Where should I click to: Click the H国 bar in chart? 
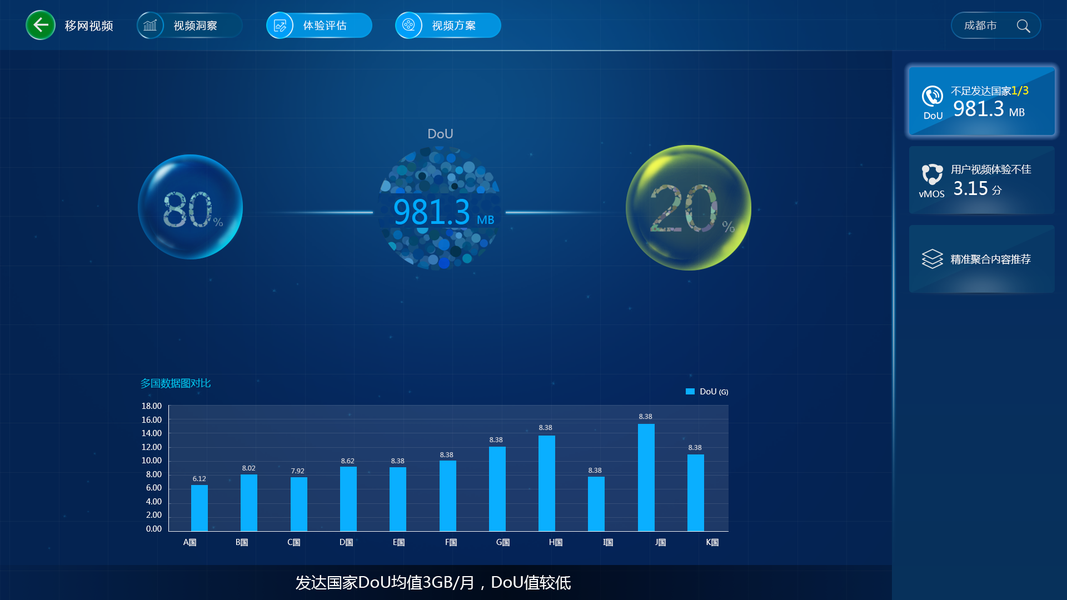pyautogui.click(x=546, y=483)
